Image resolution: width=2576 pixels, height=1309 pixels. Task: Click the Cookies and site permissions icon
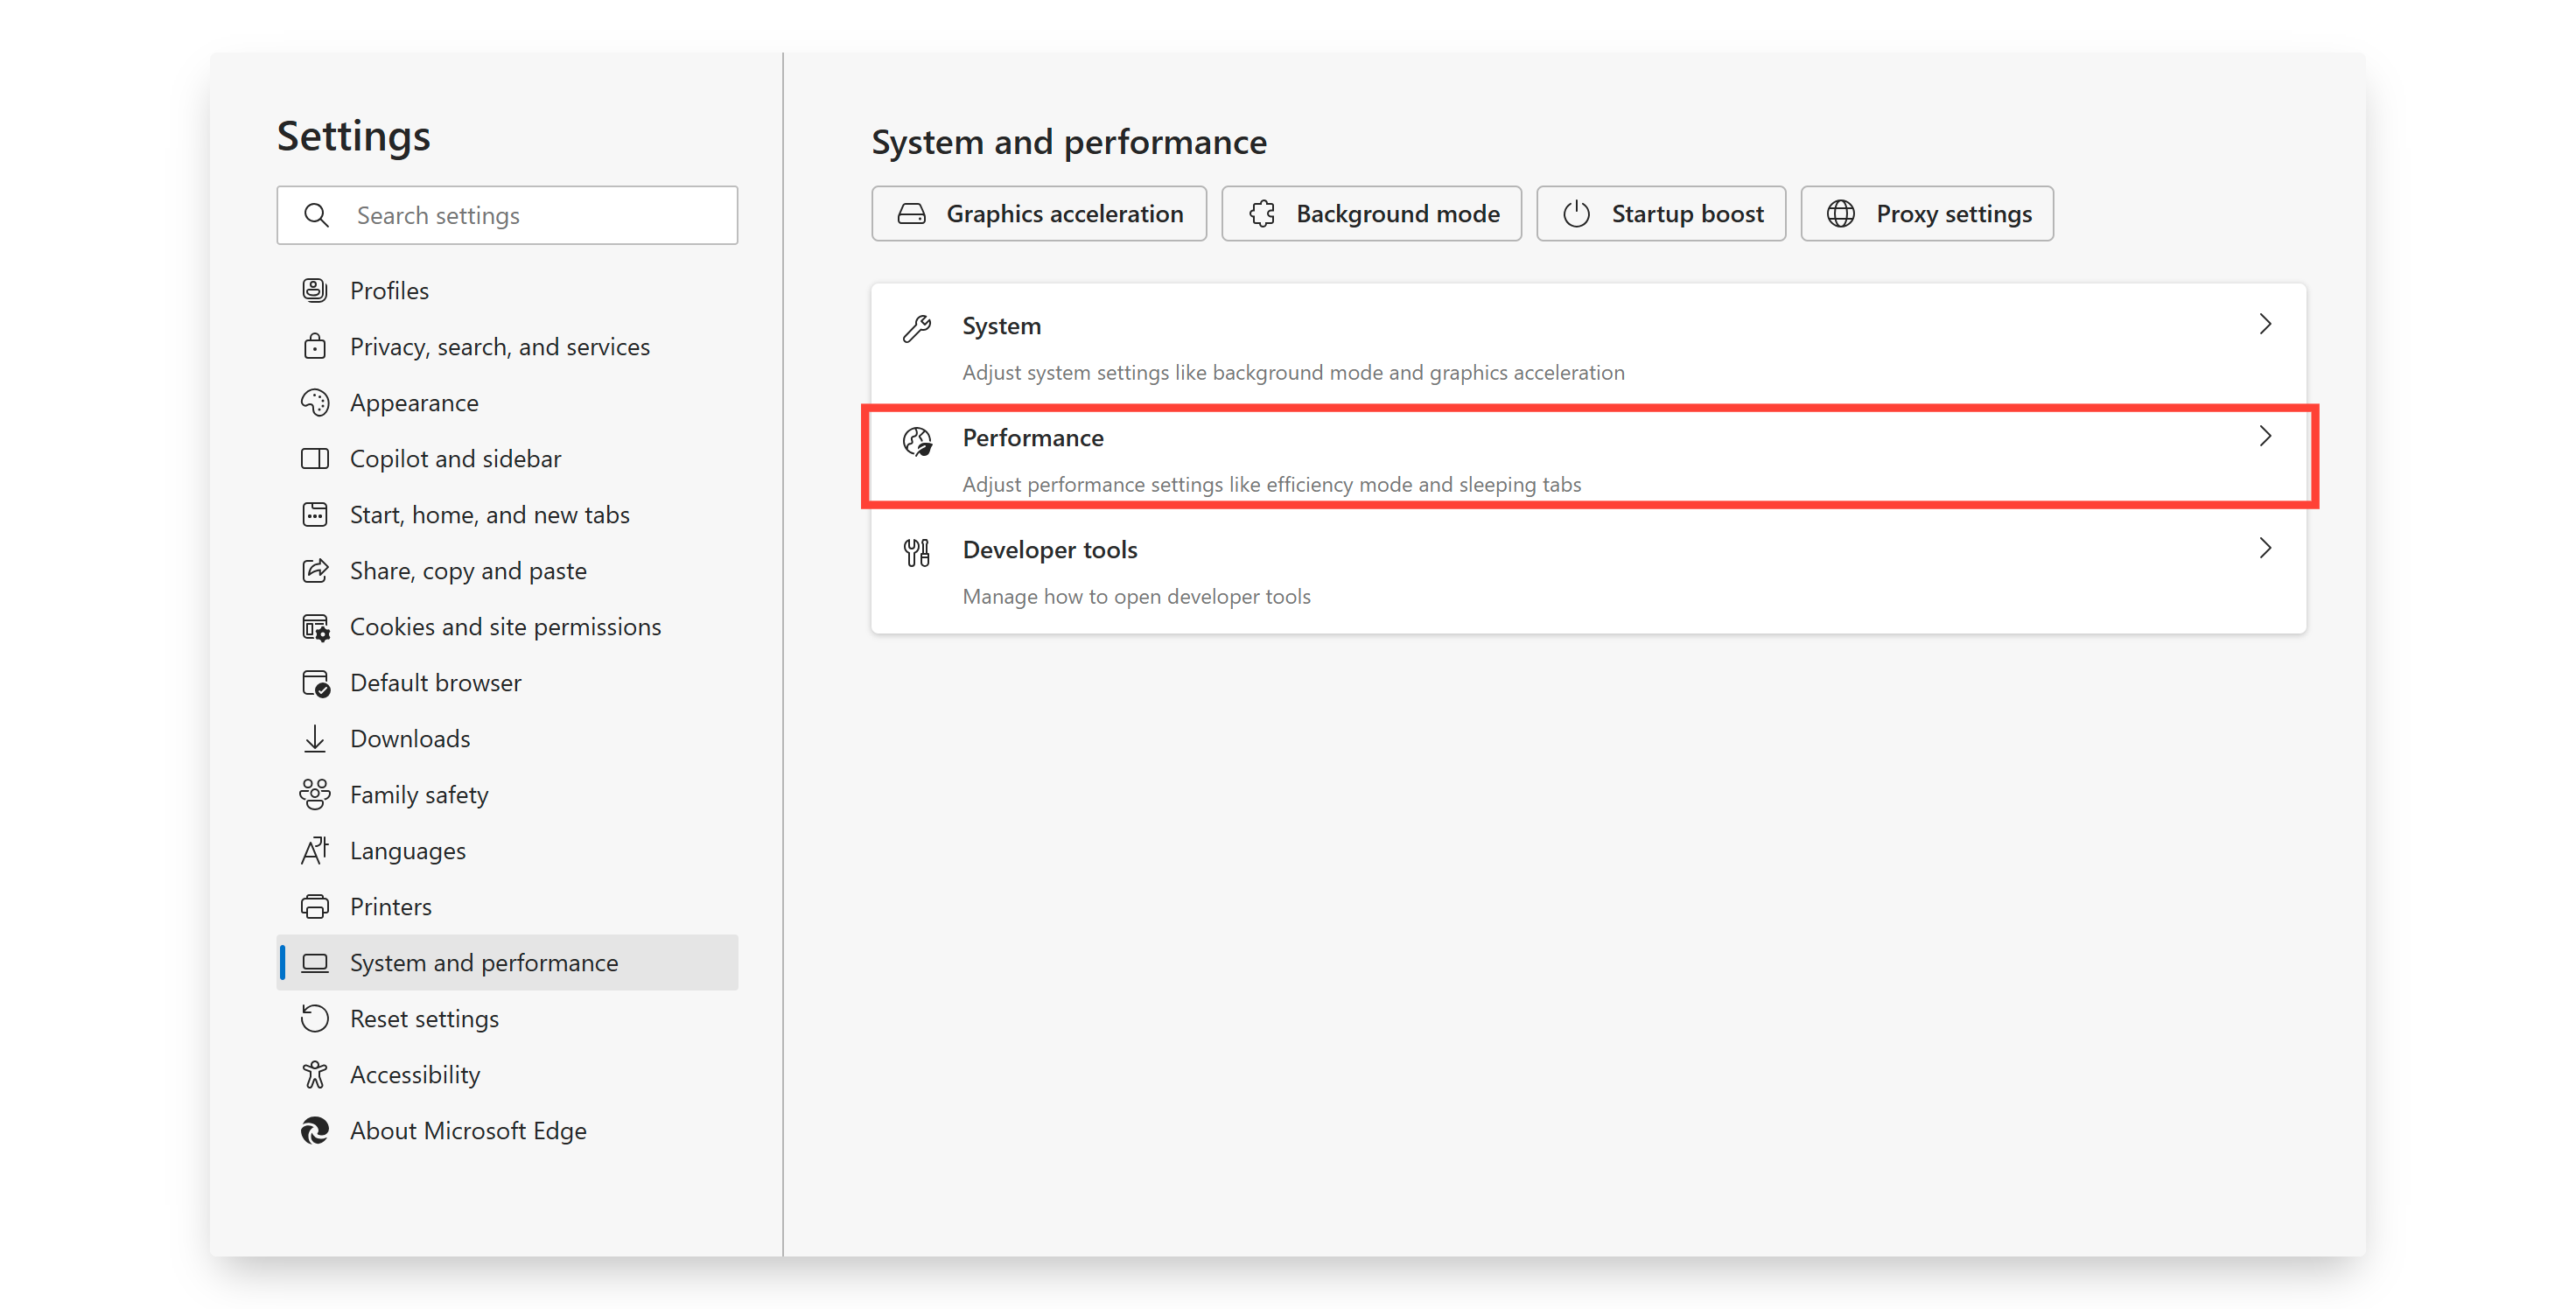(x=315, y=627)
